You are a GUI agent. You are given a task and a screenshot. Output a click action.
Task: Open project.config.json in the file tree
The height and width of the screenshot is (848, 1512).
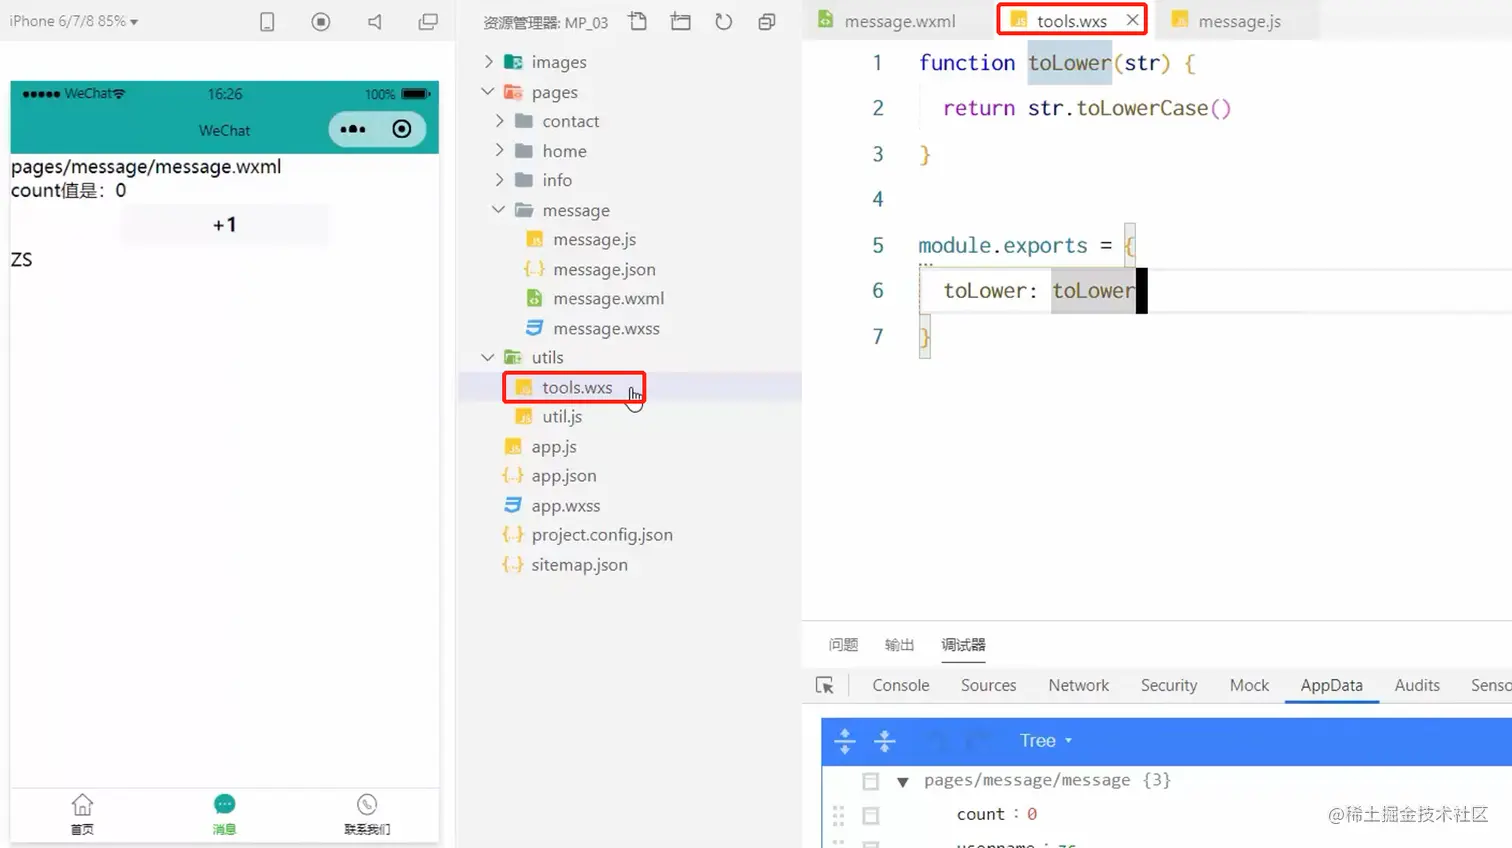601,534
